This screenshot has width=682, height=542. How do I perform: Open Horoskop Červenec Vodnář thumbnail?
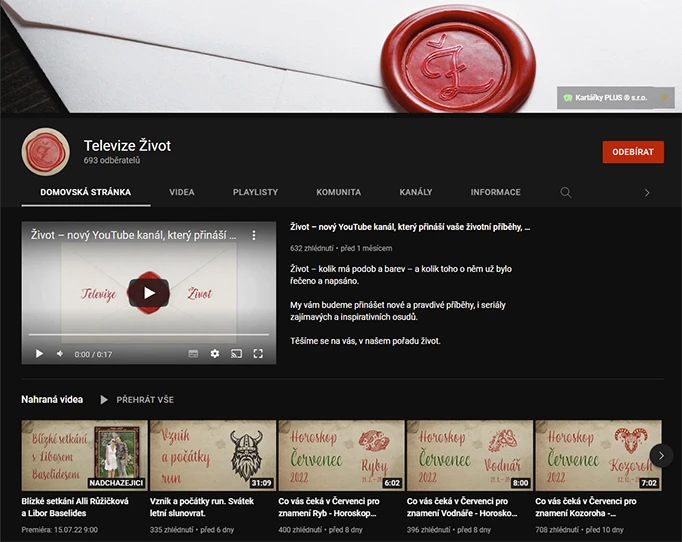click(470, 455)
